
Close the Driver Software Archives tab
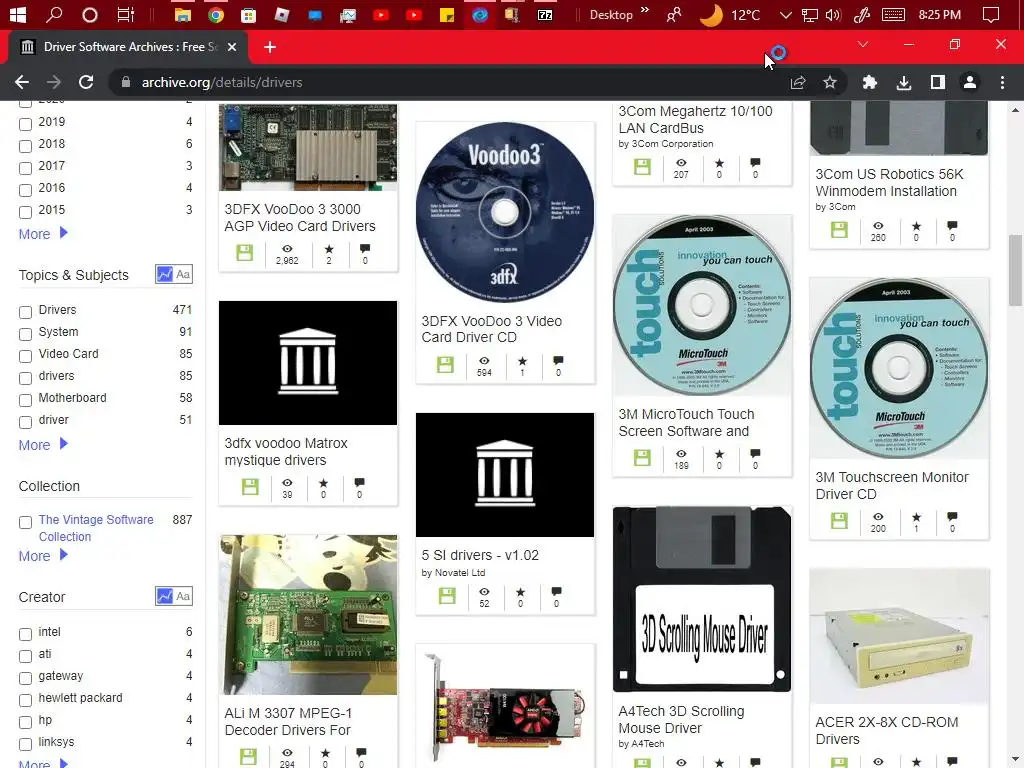coord(232,47)
